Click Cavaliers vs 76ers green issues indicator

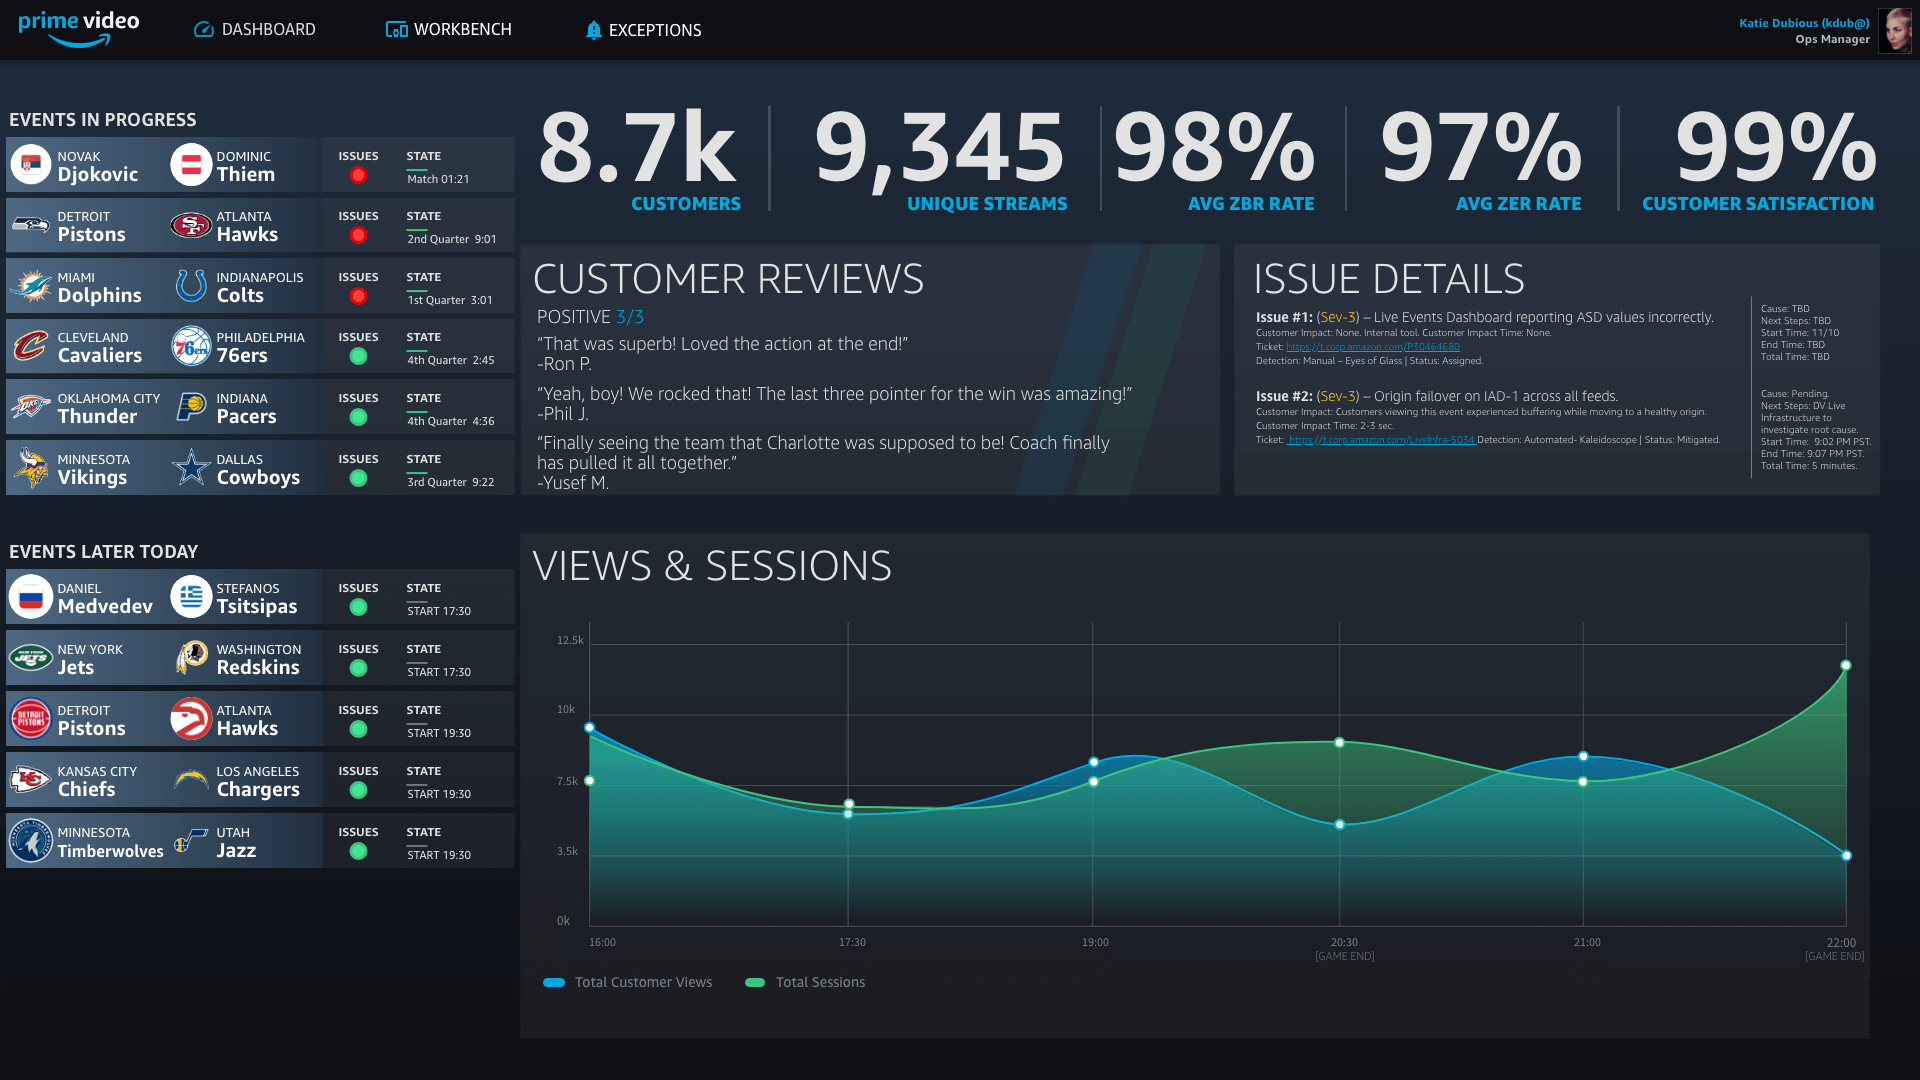tap(358, 357)
